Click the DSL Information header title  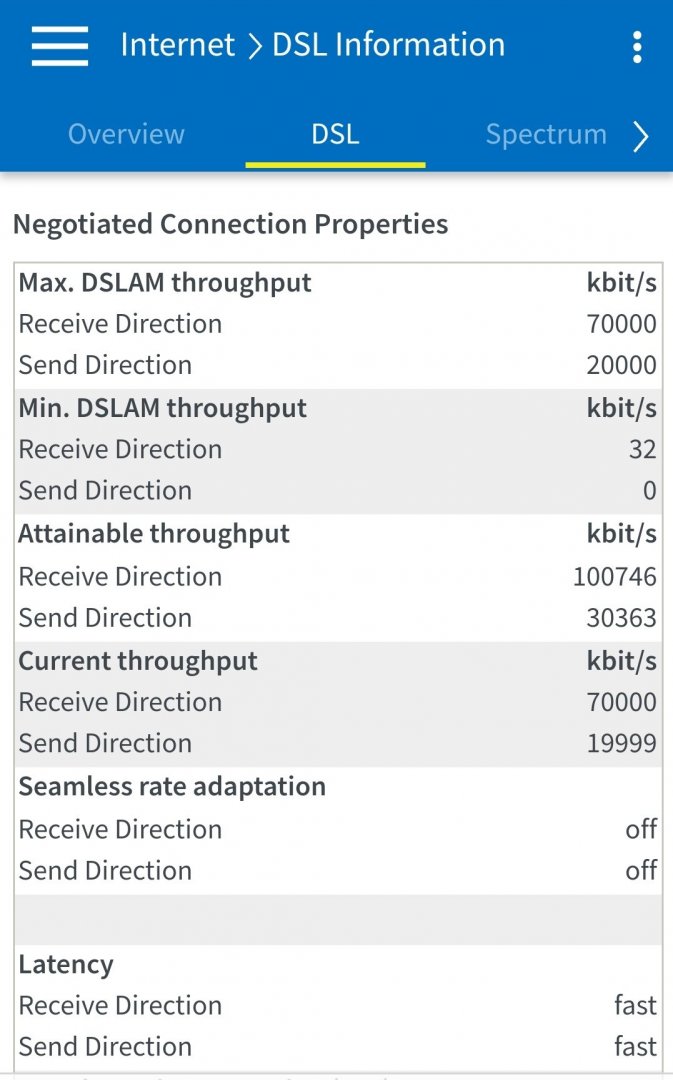click(x=389, y=45)
